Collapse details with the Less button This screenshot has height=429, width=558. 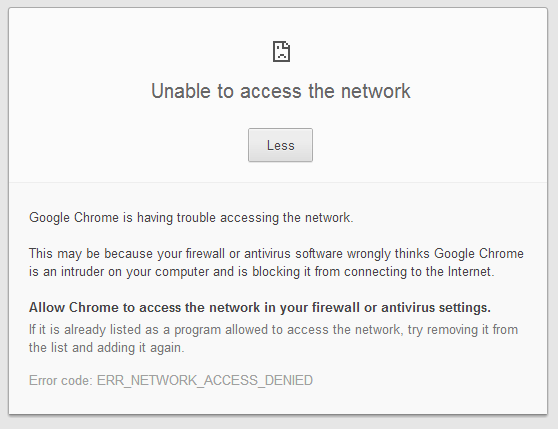click(x=280, y=145)
